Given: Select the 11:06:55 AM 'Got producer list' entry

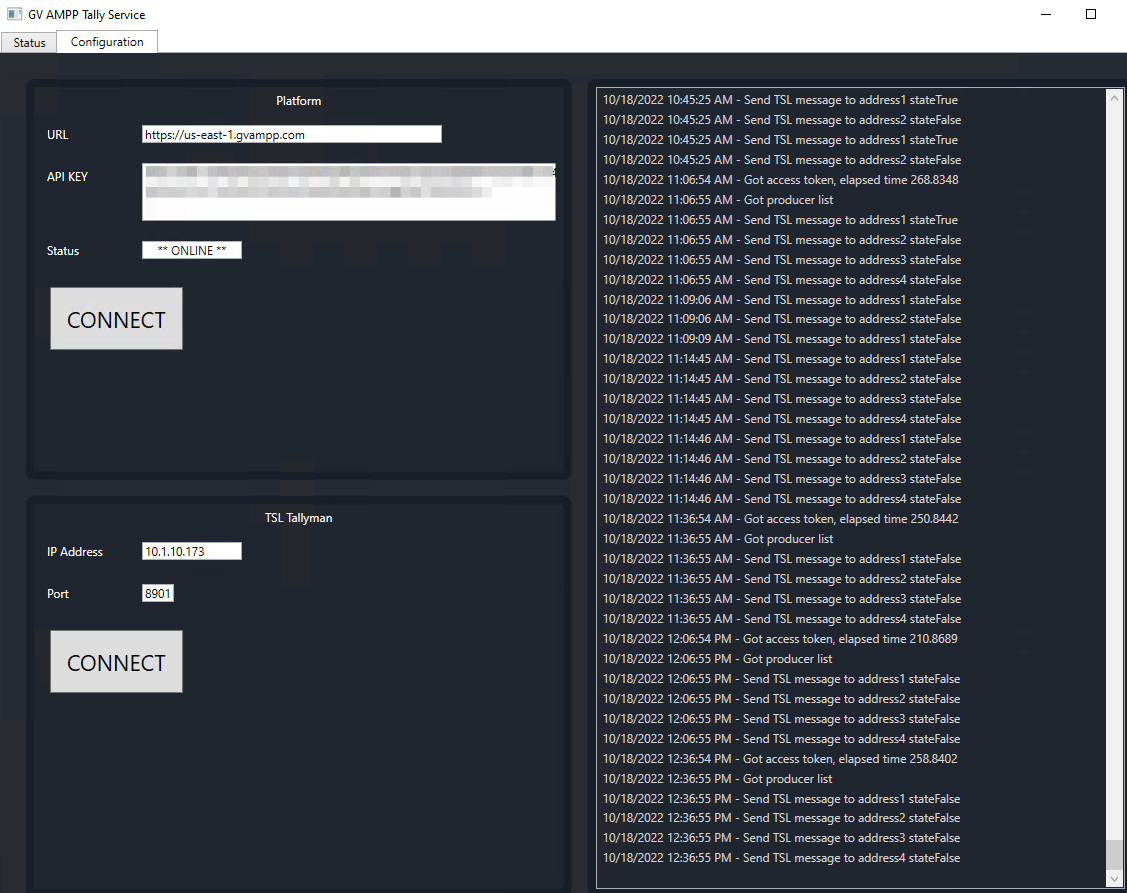Looking at the screenshot, I should [718, 200].
